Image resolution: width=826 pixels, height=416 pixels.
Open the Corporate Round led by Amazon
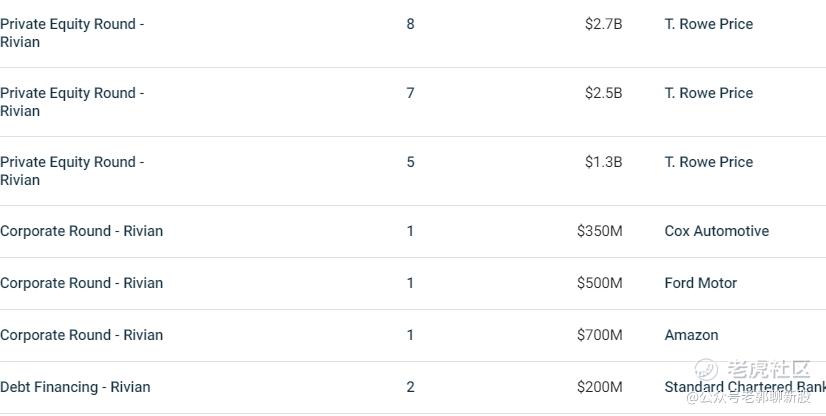(x=82, y=335)
